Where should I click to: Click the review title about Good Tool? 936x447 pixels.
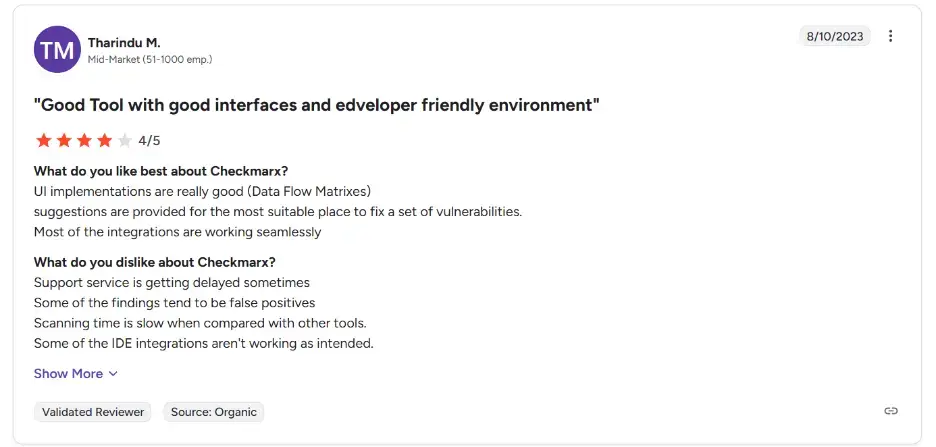[316, 104]
